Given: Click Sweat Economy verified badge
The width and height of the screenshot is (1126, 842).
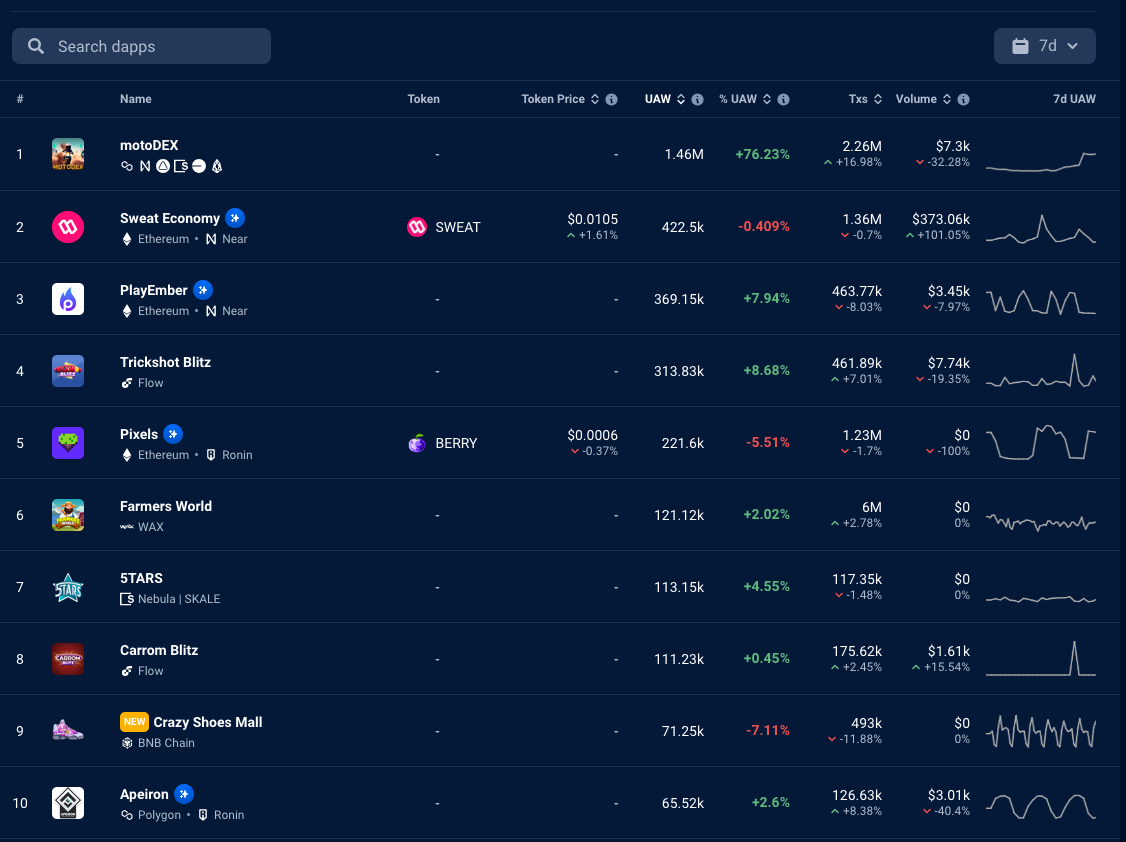Looking at the screenshot, I should pos(235,217).
